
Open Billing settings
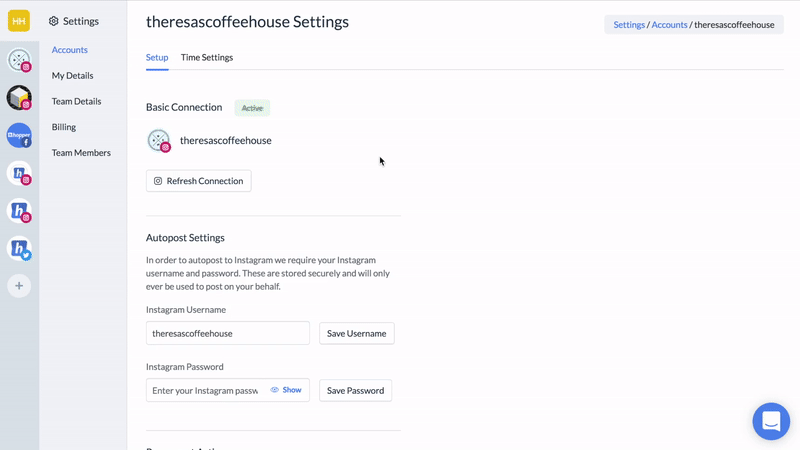pyautogui.click(x=64, y=127)
